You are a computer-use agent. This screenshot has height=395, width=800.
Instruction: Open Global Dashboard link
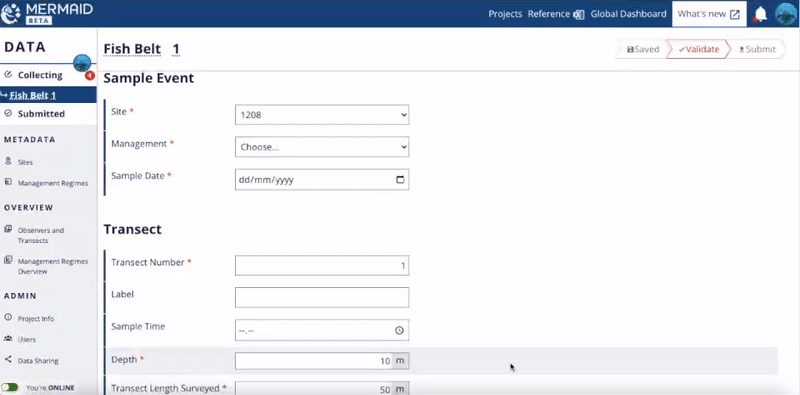(x=628, y=14)
